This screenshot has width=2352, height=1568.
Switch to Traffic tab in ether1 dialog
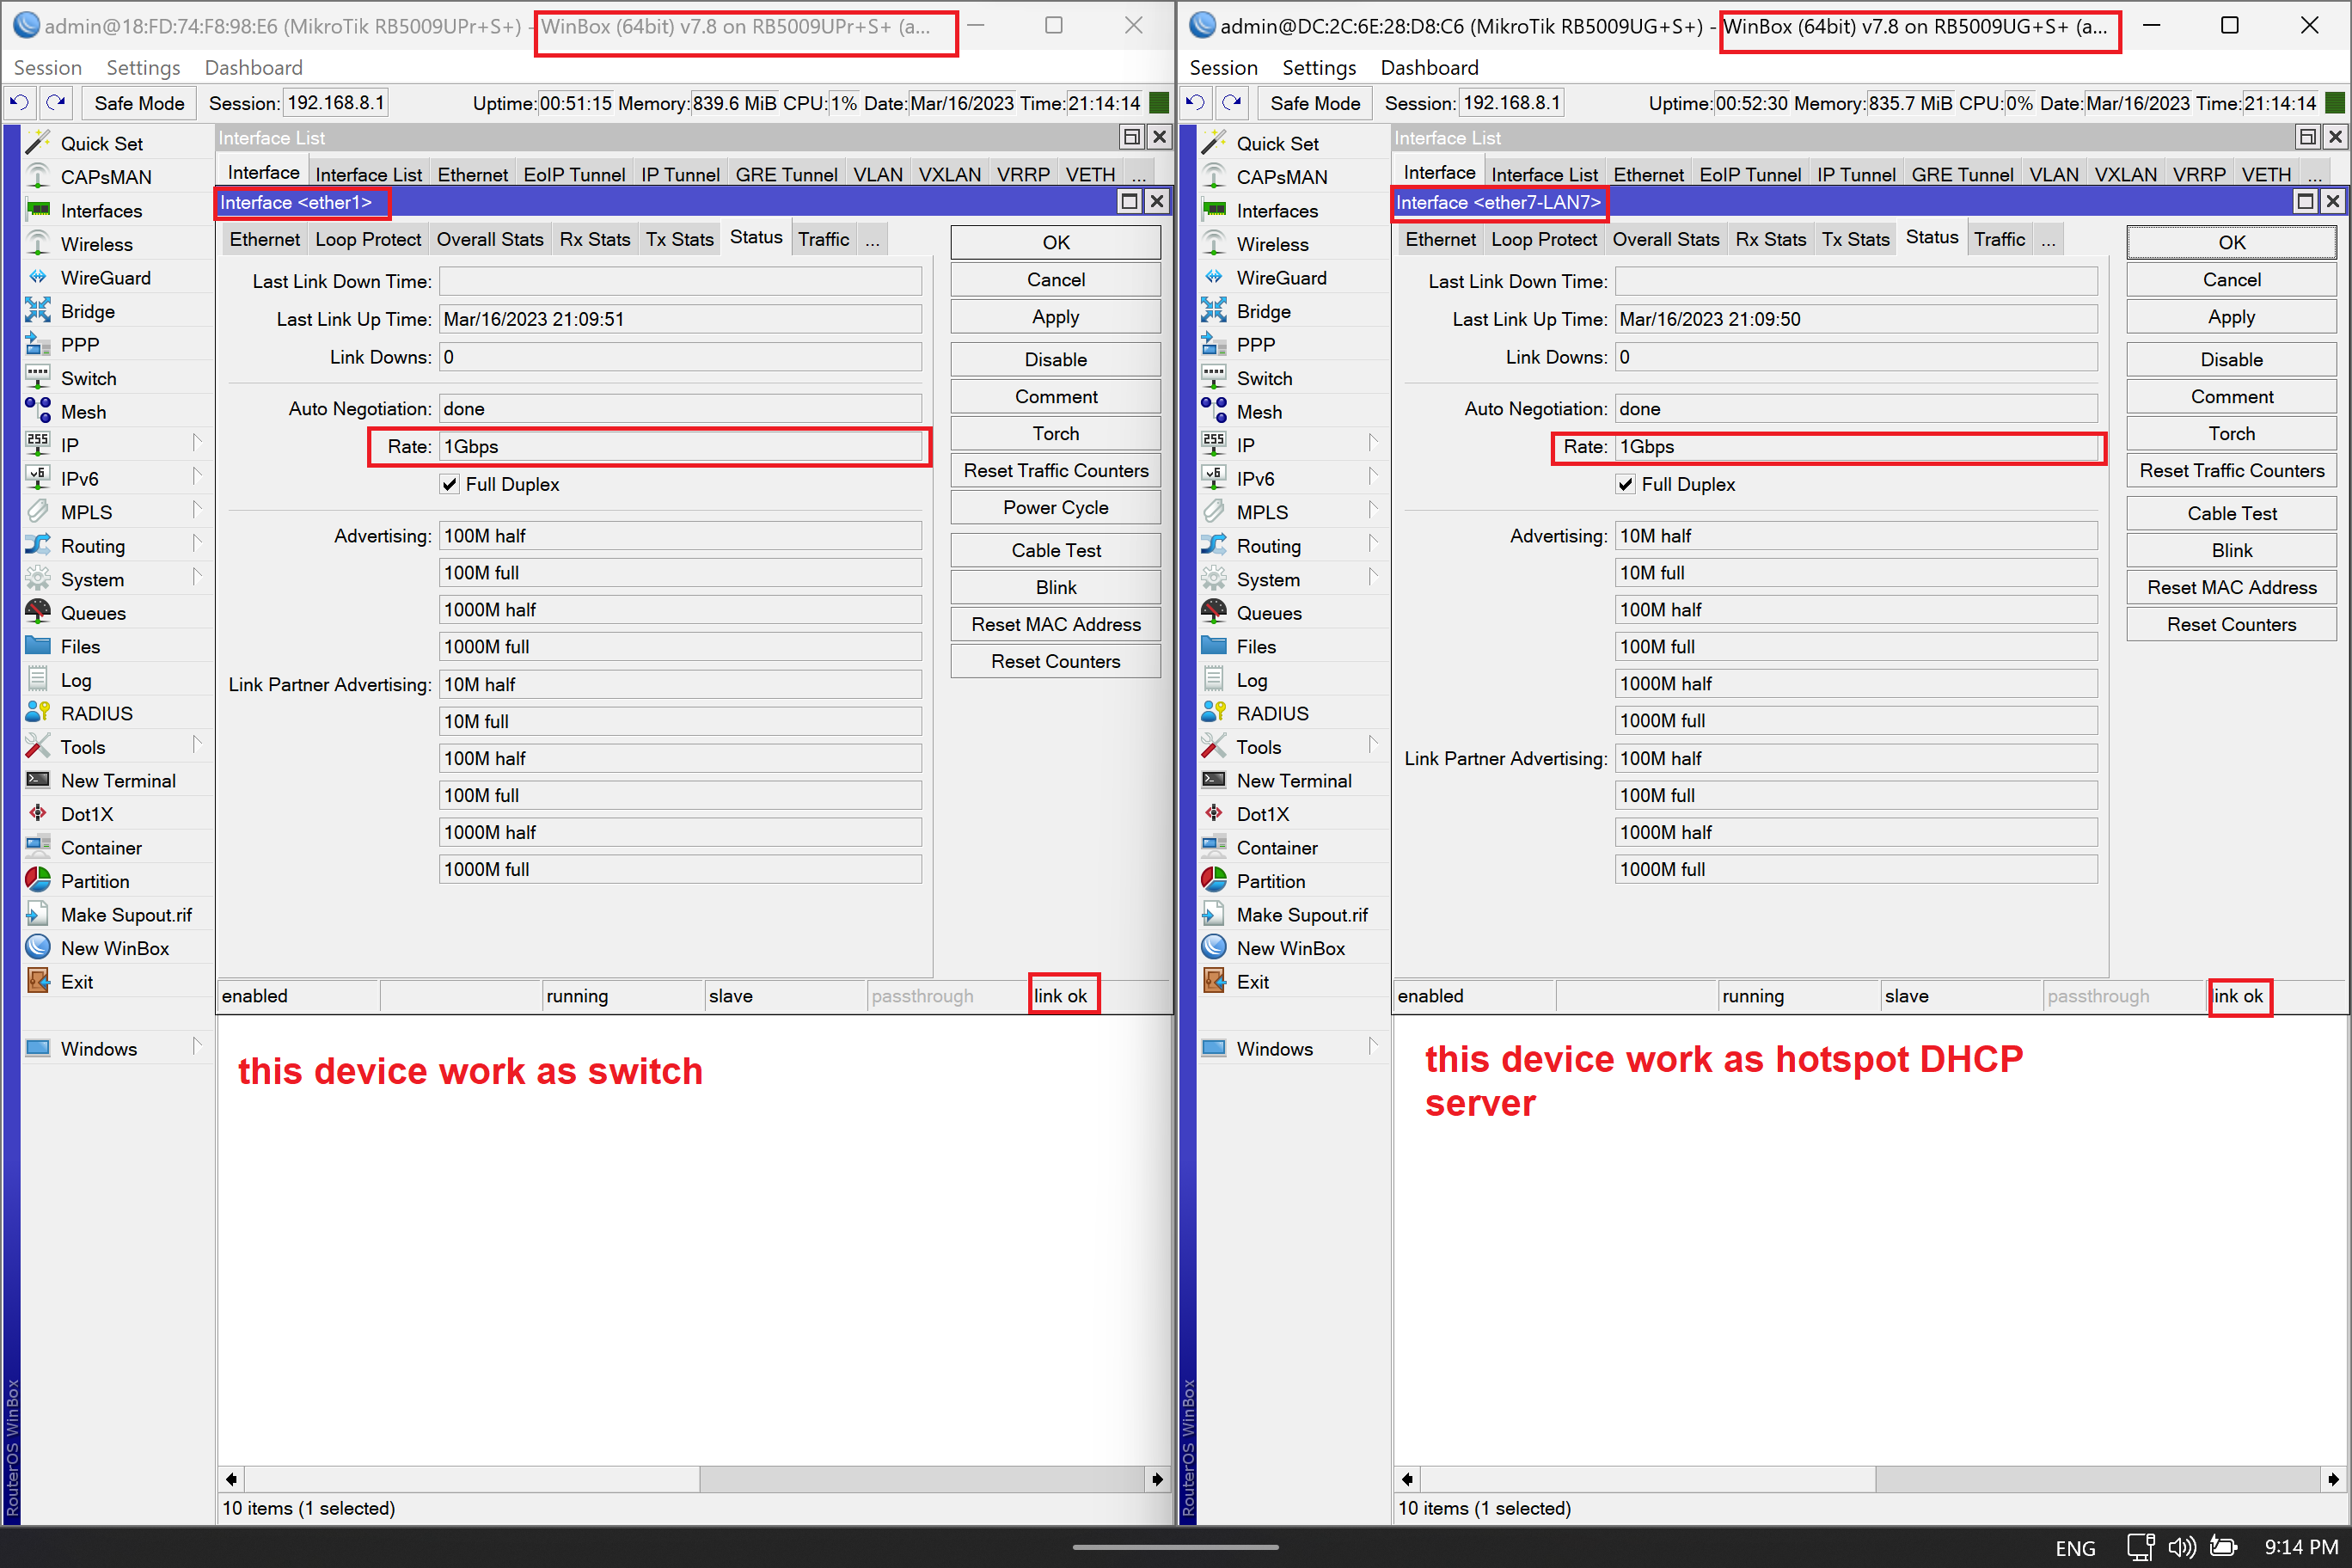[x=823, y=239]
